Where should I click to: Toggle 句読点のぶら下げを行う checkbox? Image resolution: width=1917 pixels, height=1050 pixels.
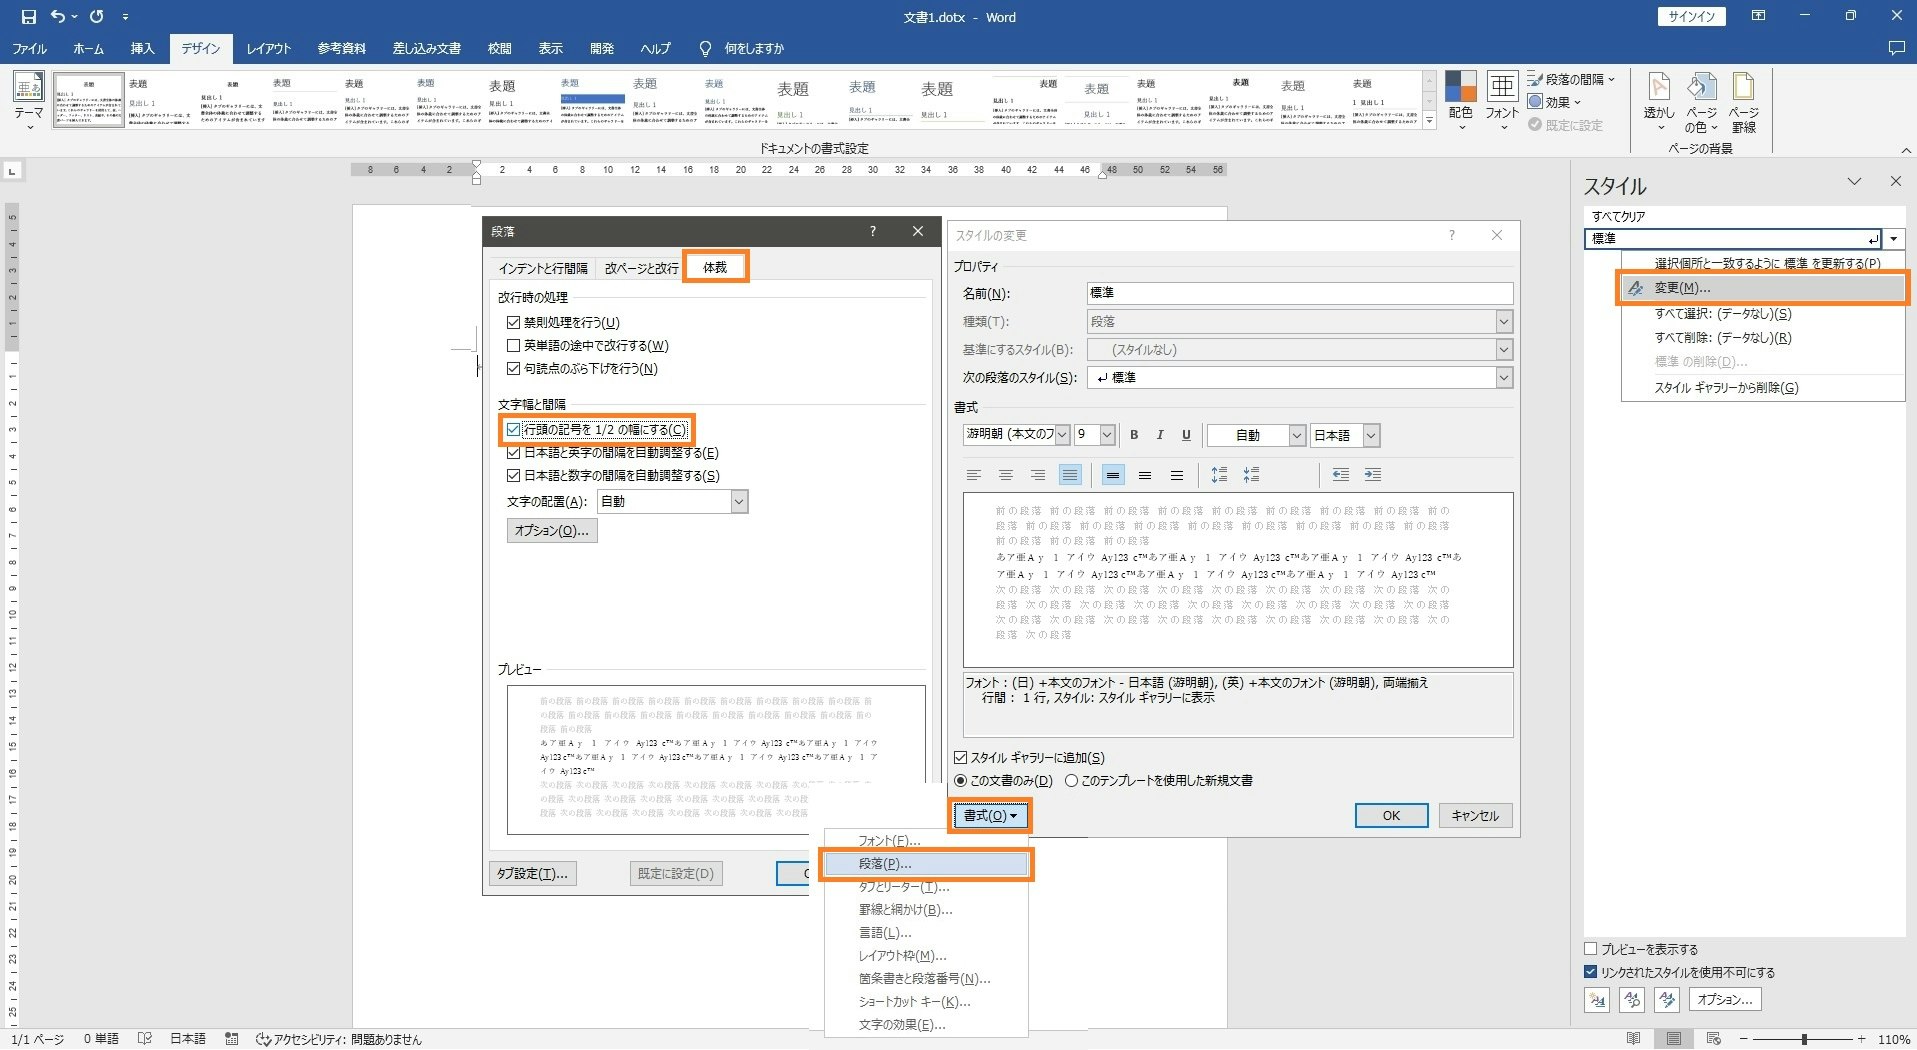click(514, 368)
